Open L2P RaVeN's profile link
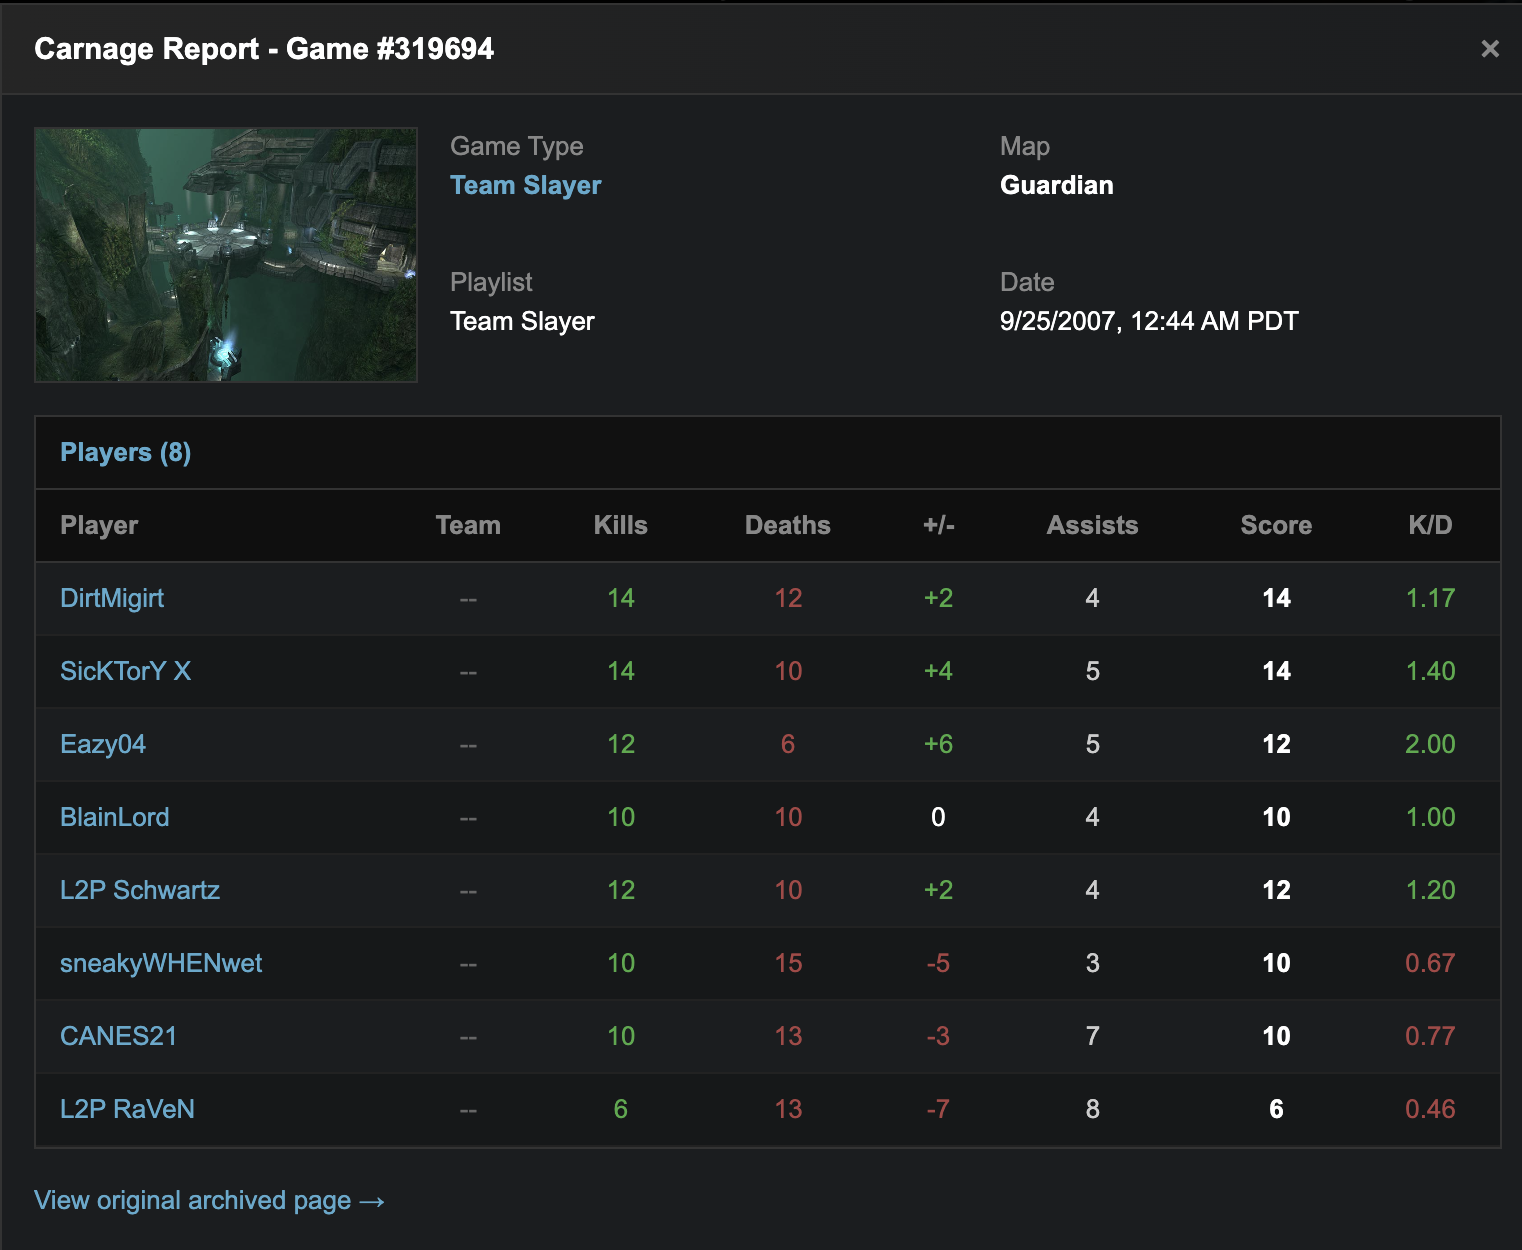 pos(128,1109)
